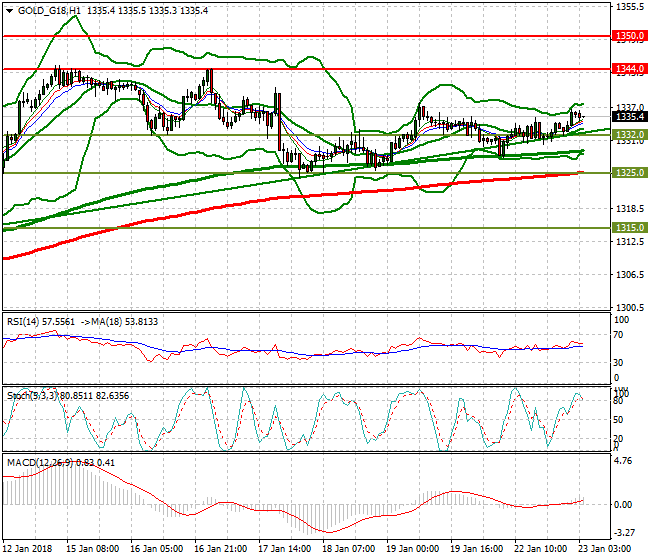650x560 pixels.
Task: Select the MA(18) 53.8133 indicator label
Action: [x=126, y=322]
